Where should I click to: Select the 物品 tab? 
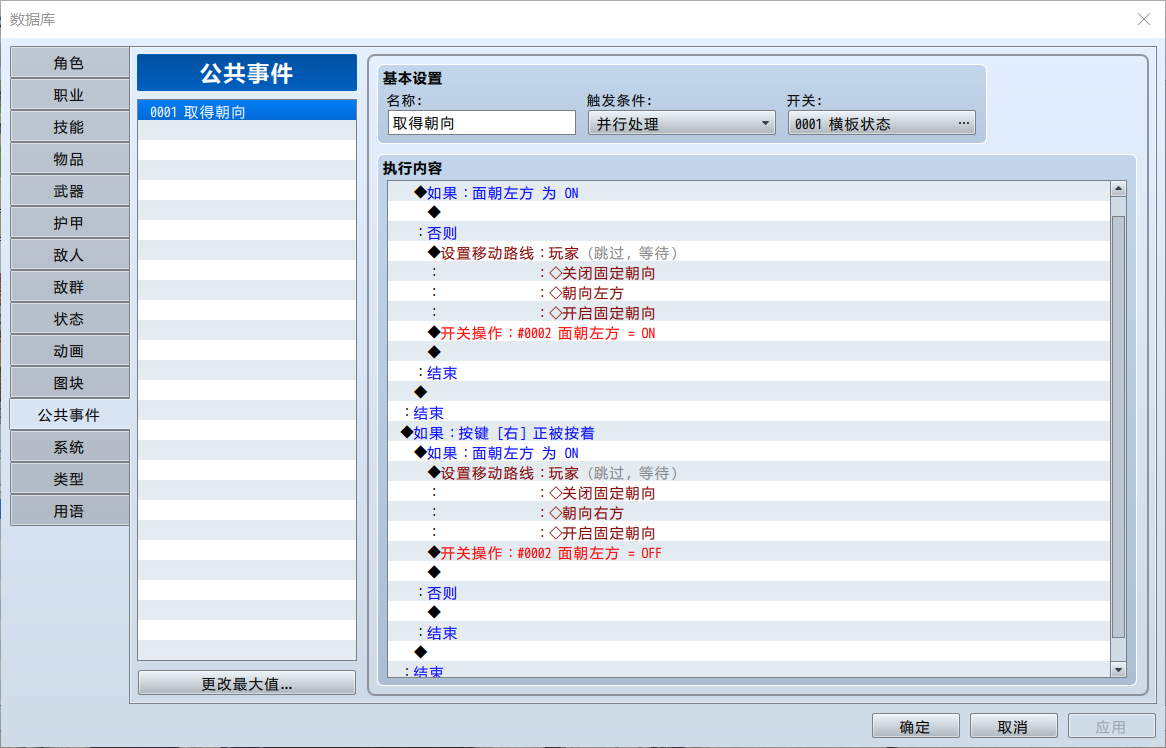tap(69, 159)
